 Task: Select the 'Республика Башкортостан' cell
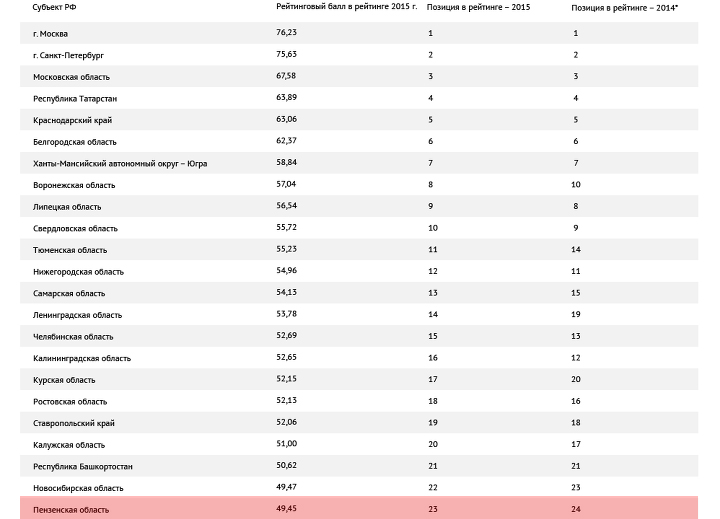(x=83, y=467)
